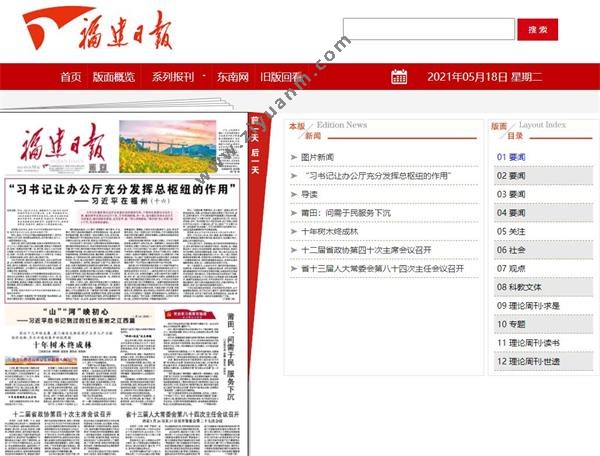The width and height of the screenshot is (600, 456).
Task: Click the arrow before 图片新闻
Action: coord(294,157)
